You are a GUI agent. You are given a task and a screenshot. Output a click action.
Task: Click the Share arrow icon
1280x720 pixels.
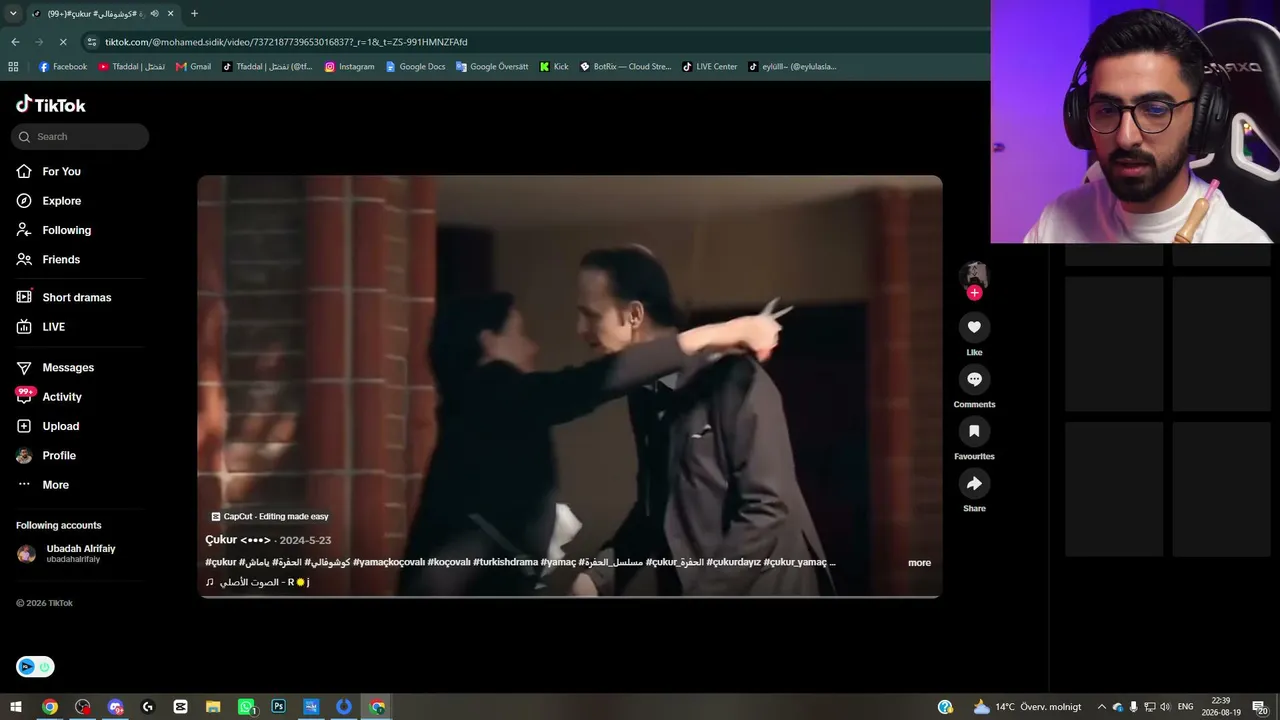click(x=974, y=484)
